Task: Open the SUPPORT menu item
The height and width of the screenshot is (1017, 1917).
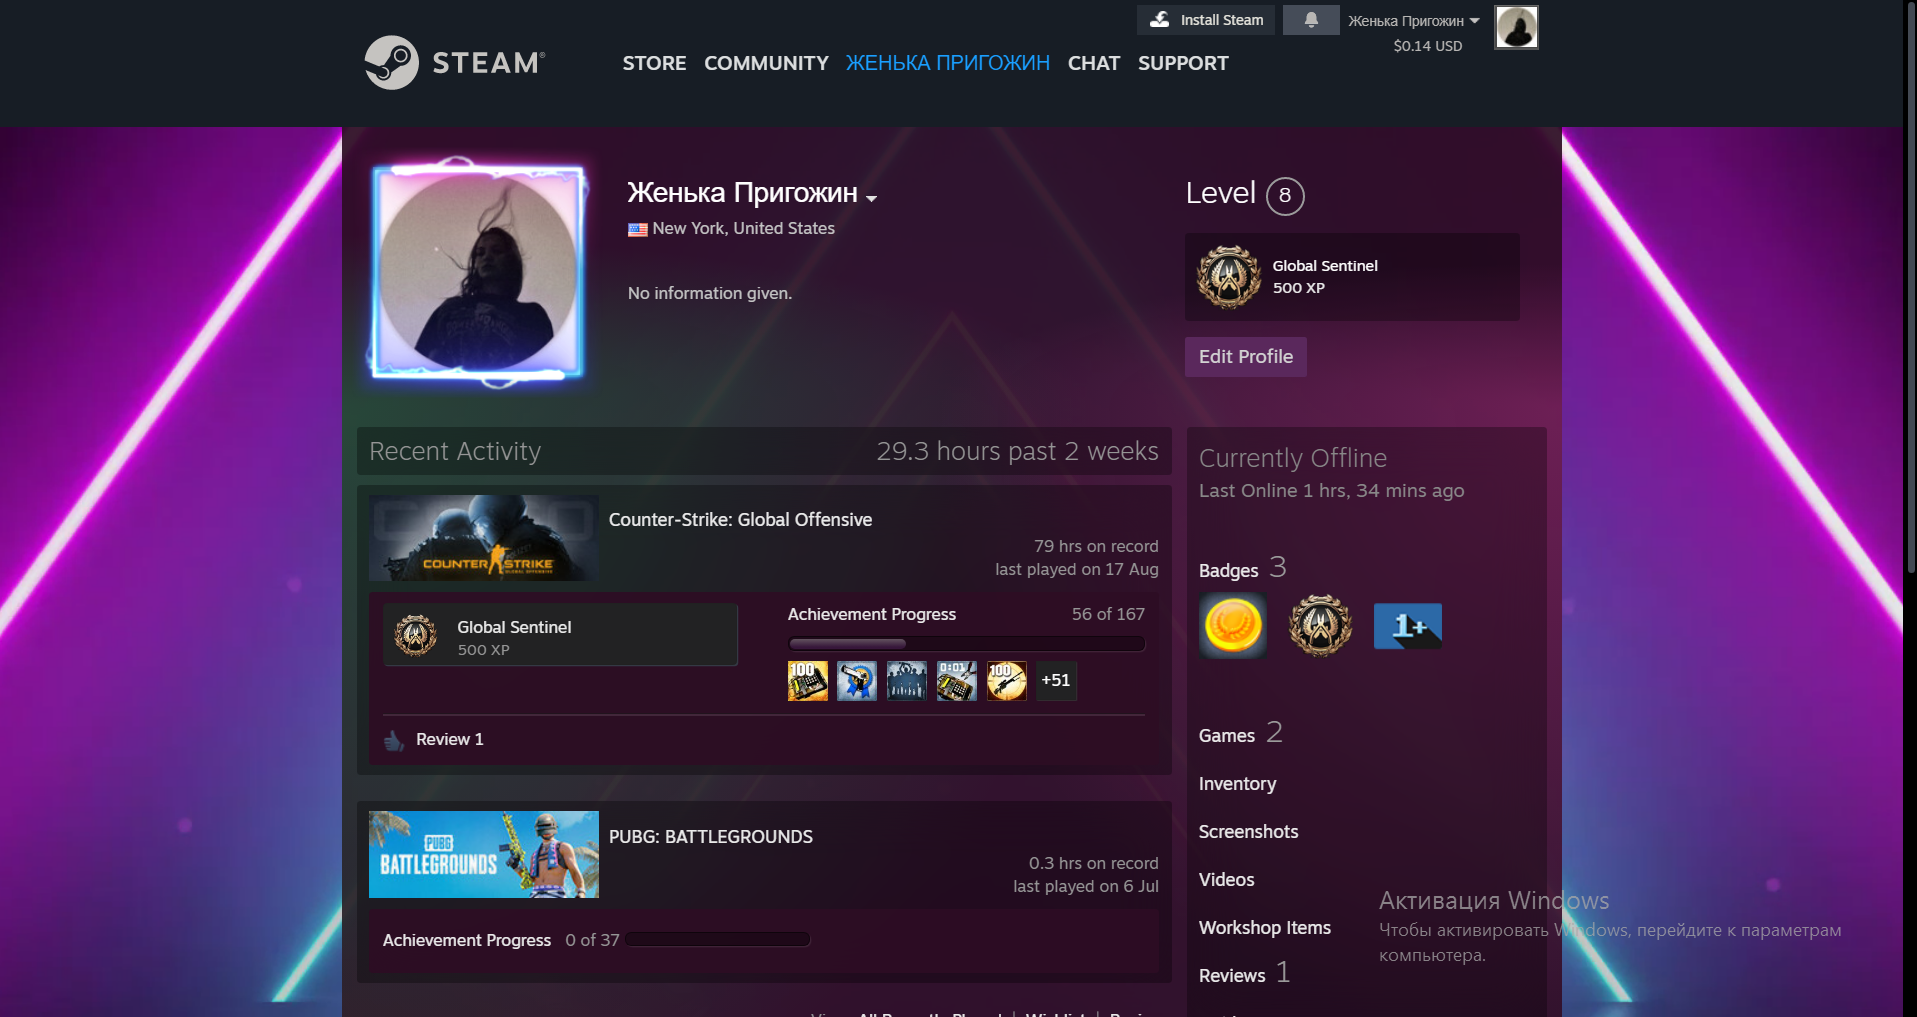Action: tap(1183, 63)
